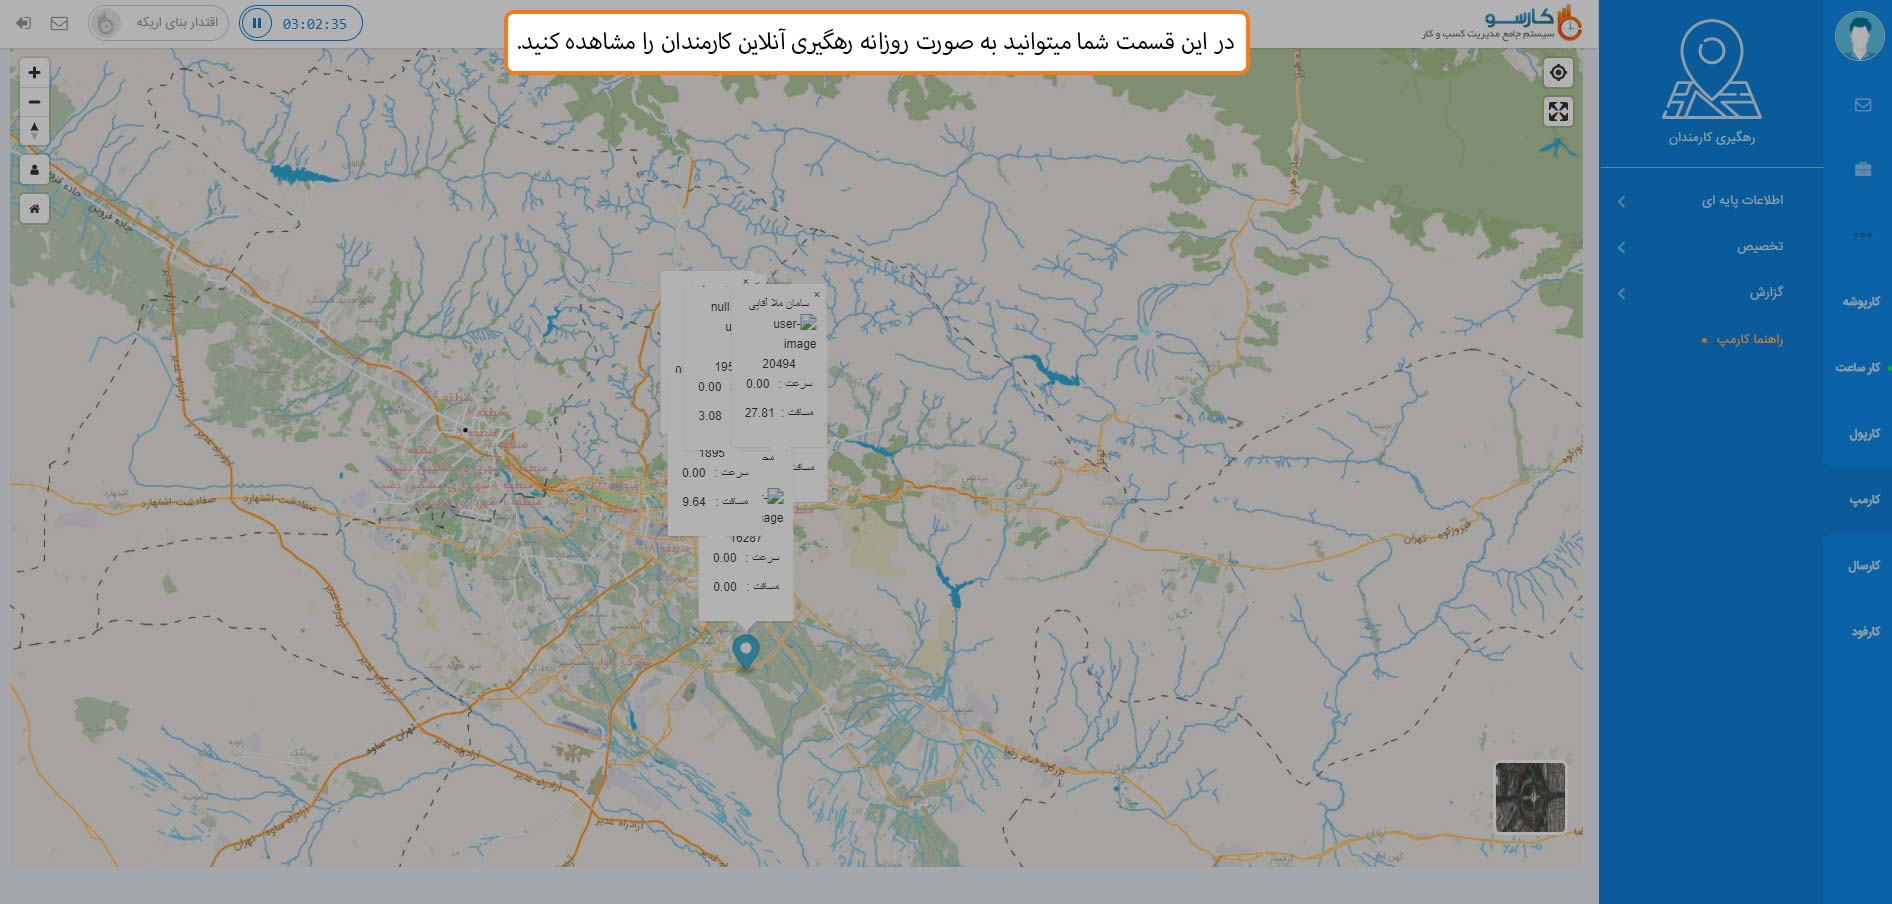Click the blue location marker pin

tap(746, 651)
